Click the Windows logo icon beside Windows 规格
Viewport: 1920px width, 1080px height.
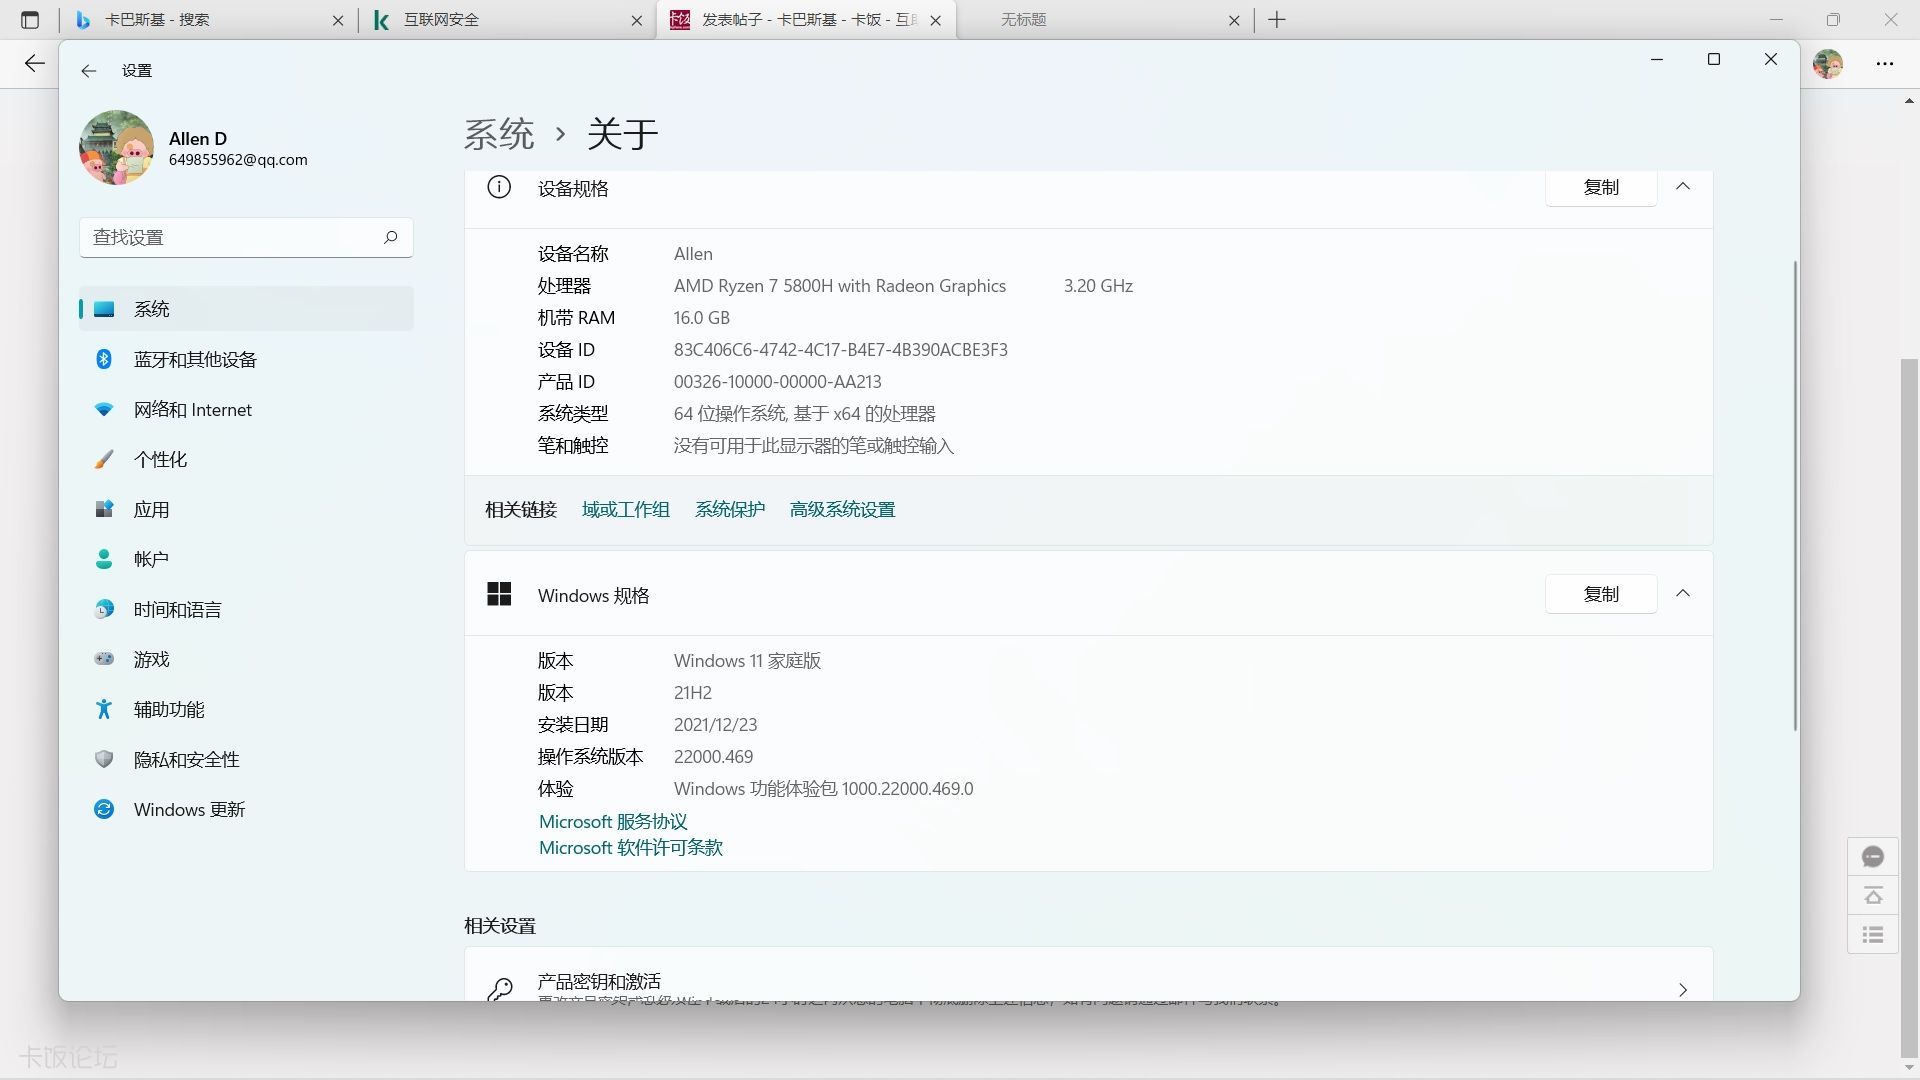pyautogui.click(x=499, y=594)
